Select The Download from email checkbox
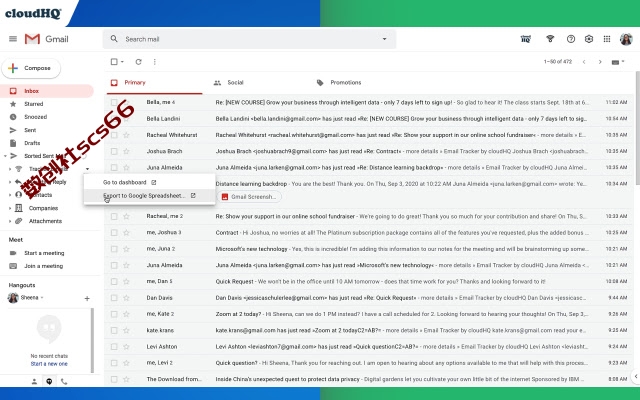Viewport: 640px width, 400px height. click(x=114, y=379)
